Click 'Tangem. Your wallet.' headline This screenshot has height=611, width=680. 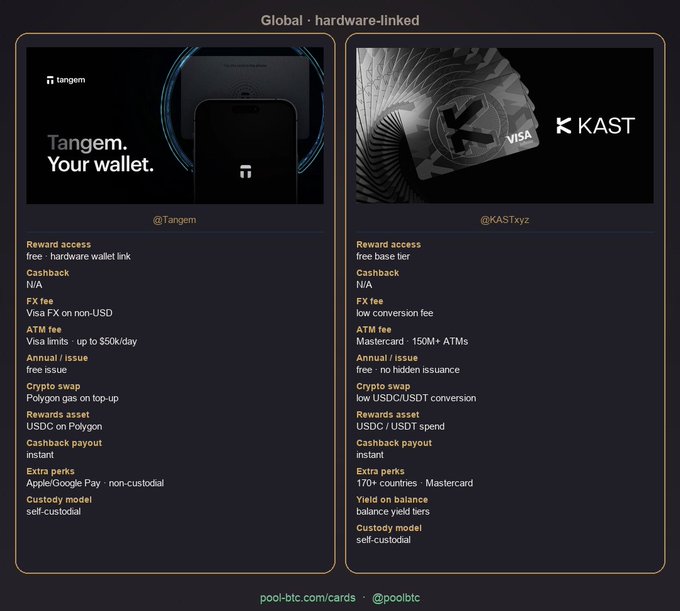pyautogui.click(x=101, y=154)
